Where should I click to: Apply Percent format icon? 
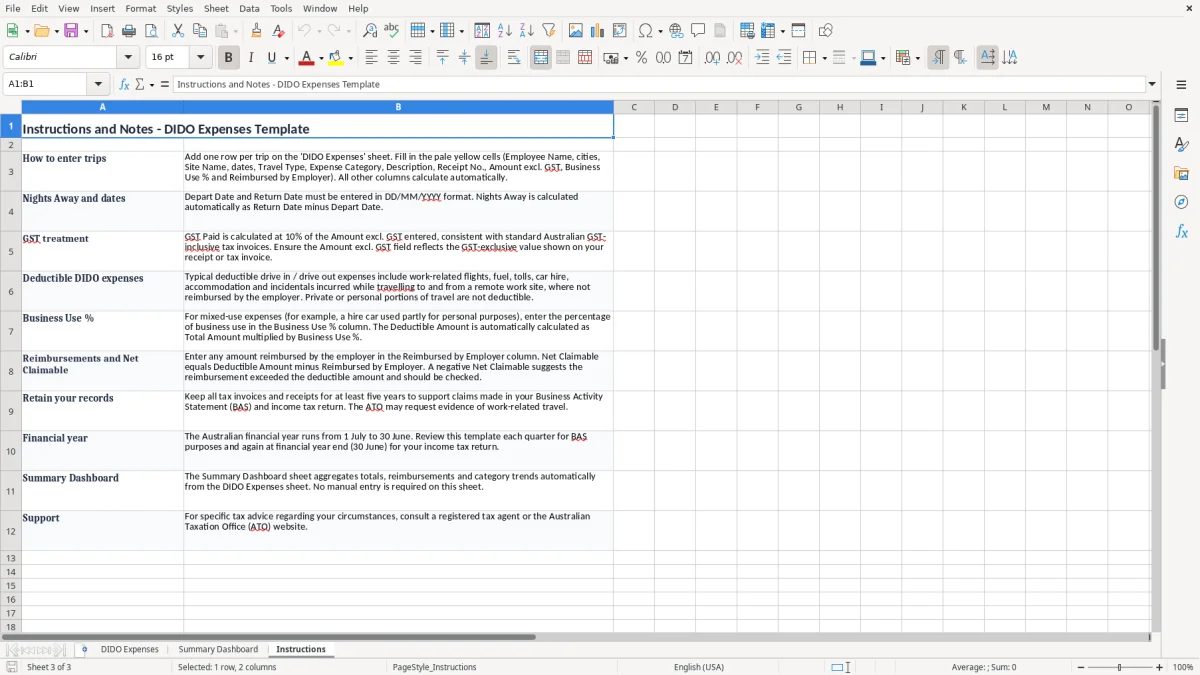pyautogui.click(x=641, y=58)
